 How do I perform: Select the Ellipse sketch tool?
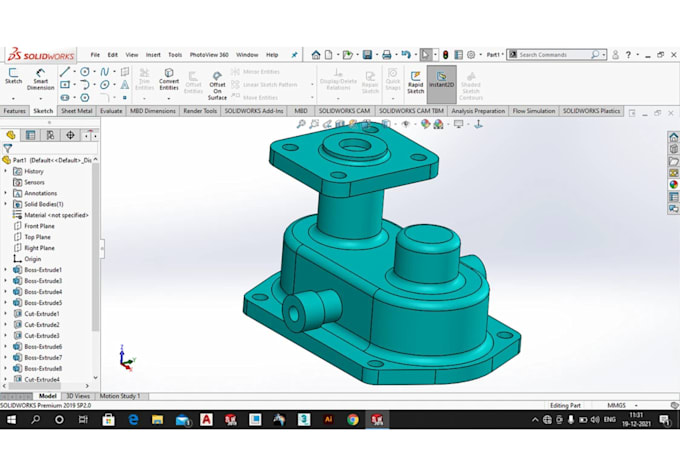pyautogui.click(x=105, y=85)
